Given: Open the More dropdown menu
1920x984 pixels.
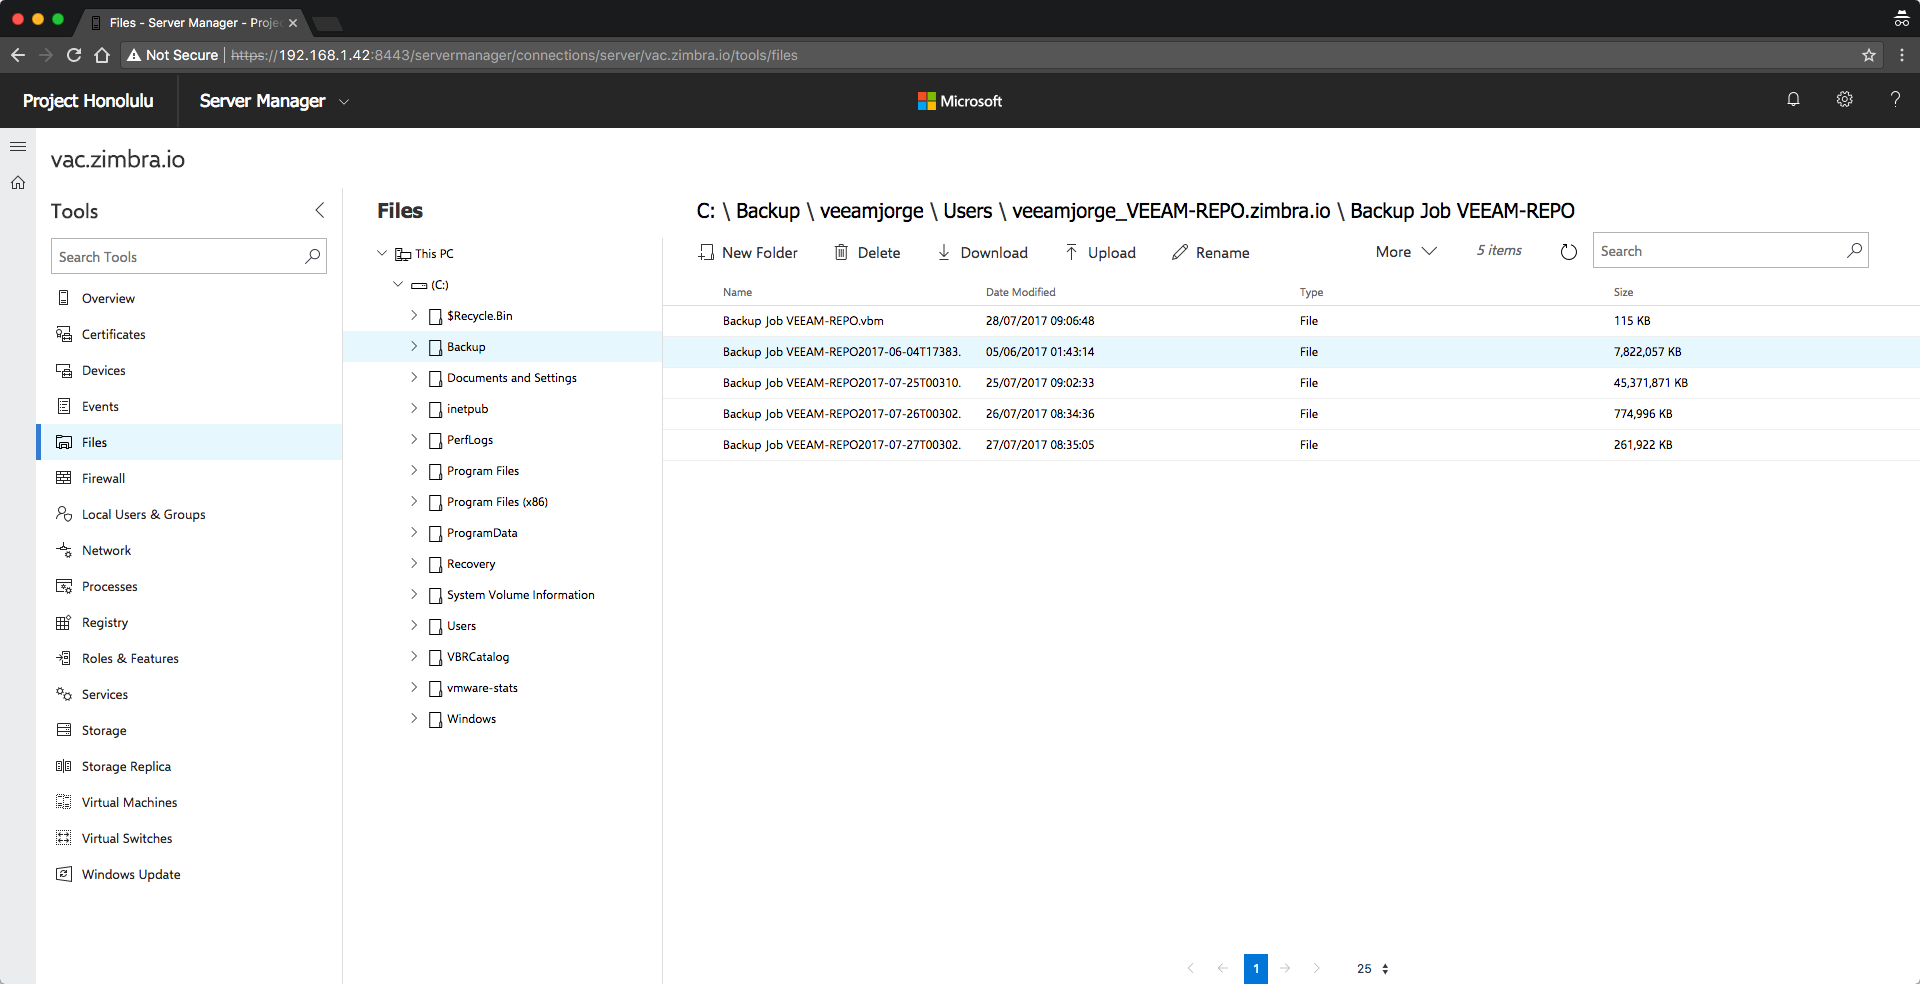Looking at the screenshot, I should 1406,252.
